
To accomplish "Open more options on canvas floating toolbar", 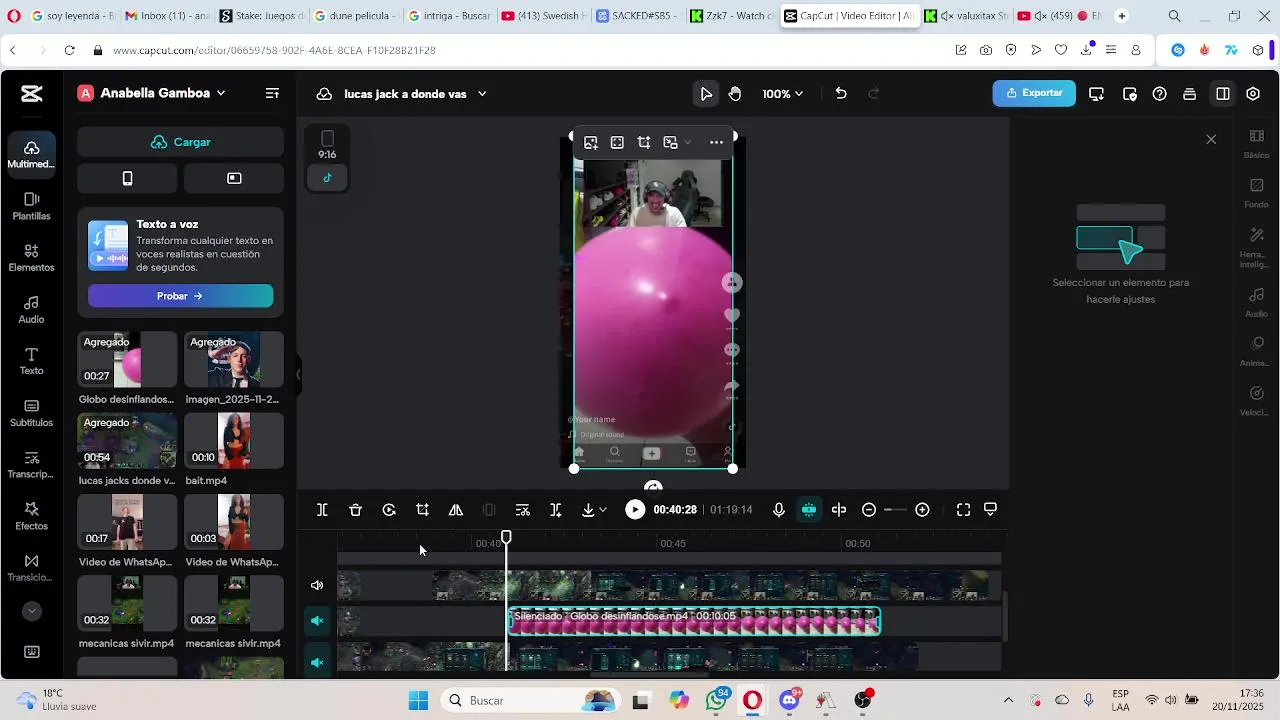I will (716, 142).
